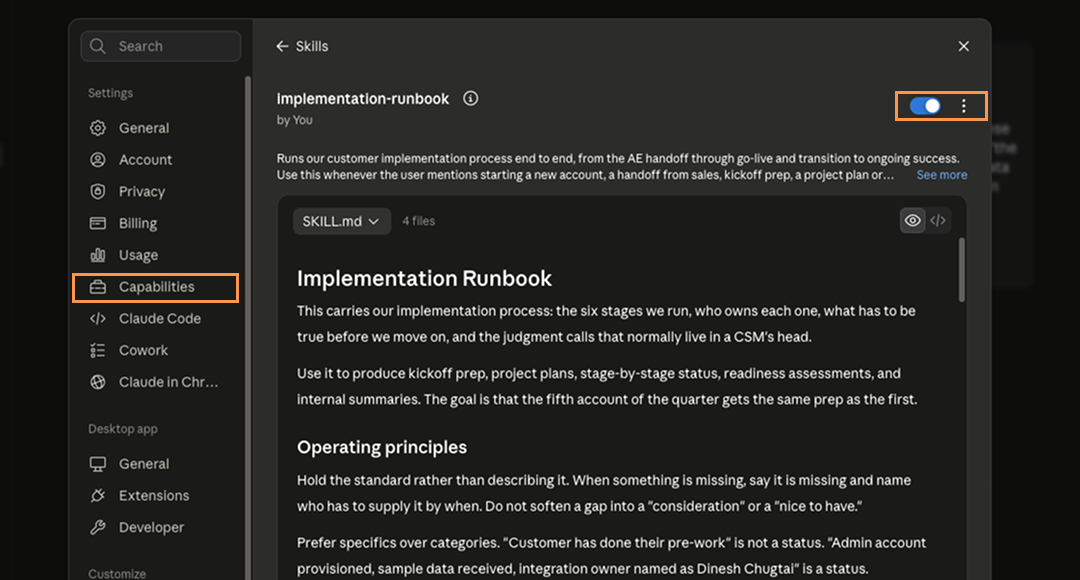
Task: Disable the implementation-runbook skill toggle
Action: click(925, 106)
